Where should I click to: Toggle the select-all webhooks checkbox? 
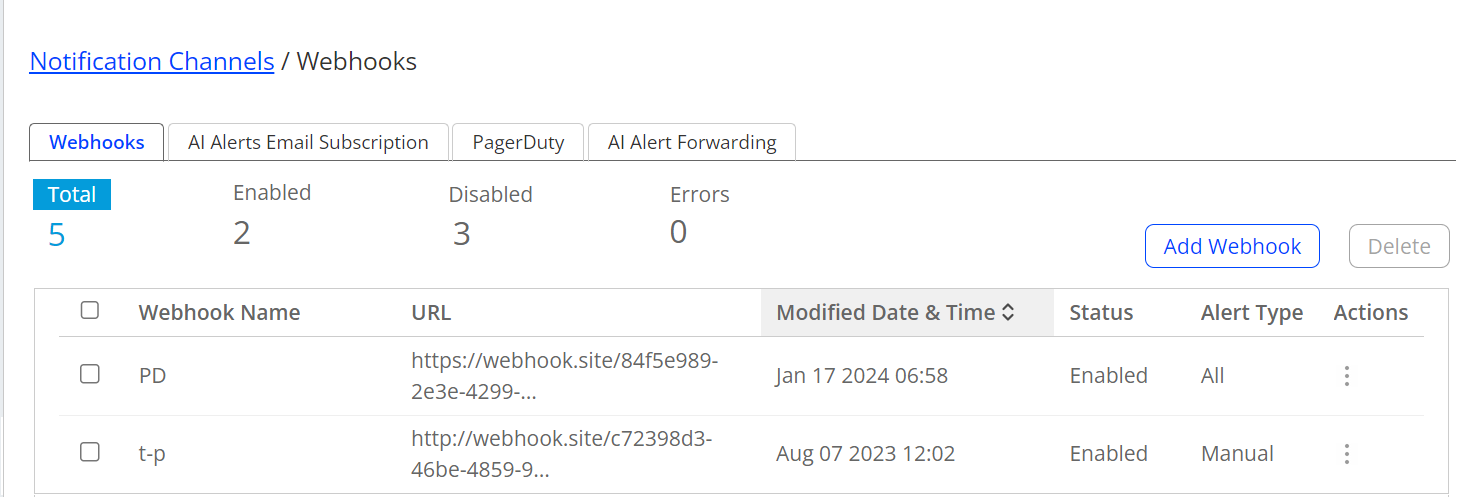90,311
